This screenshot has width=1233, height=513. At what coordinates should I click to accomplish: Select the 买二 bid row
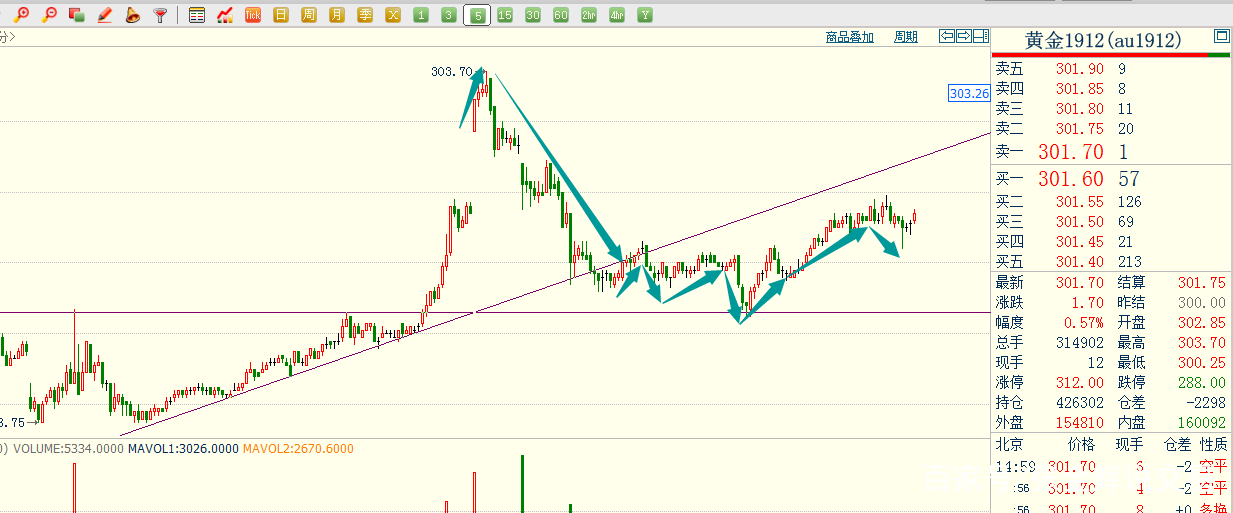pyautogui.click(x=1111, y=202)
